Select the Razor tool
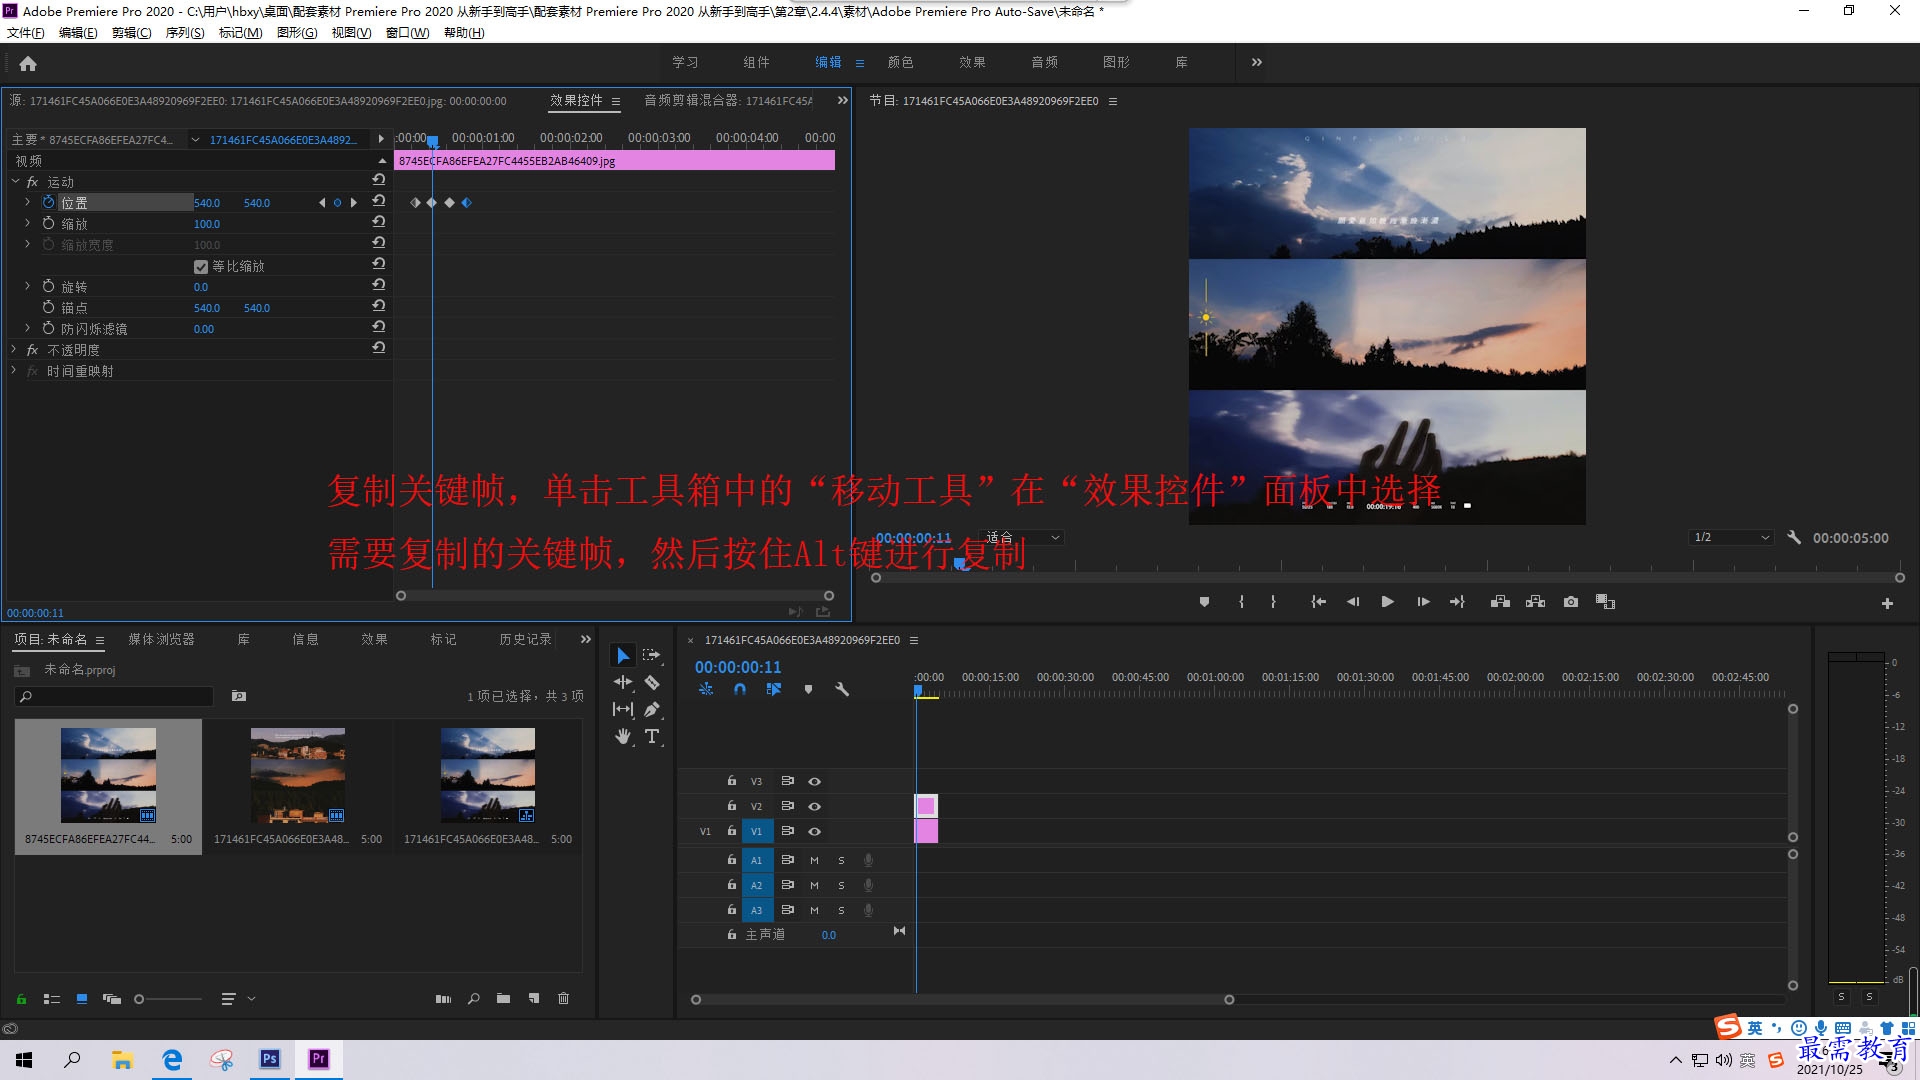Screen dimensions: 1920x1080 652,682
